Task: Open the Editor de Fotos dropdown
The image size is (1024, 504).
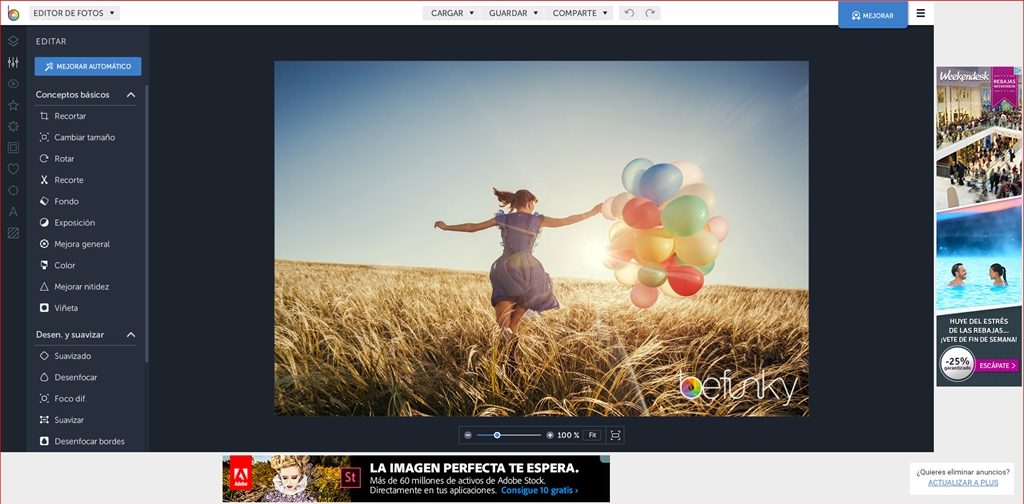Action: point(74,13)
